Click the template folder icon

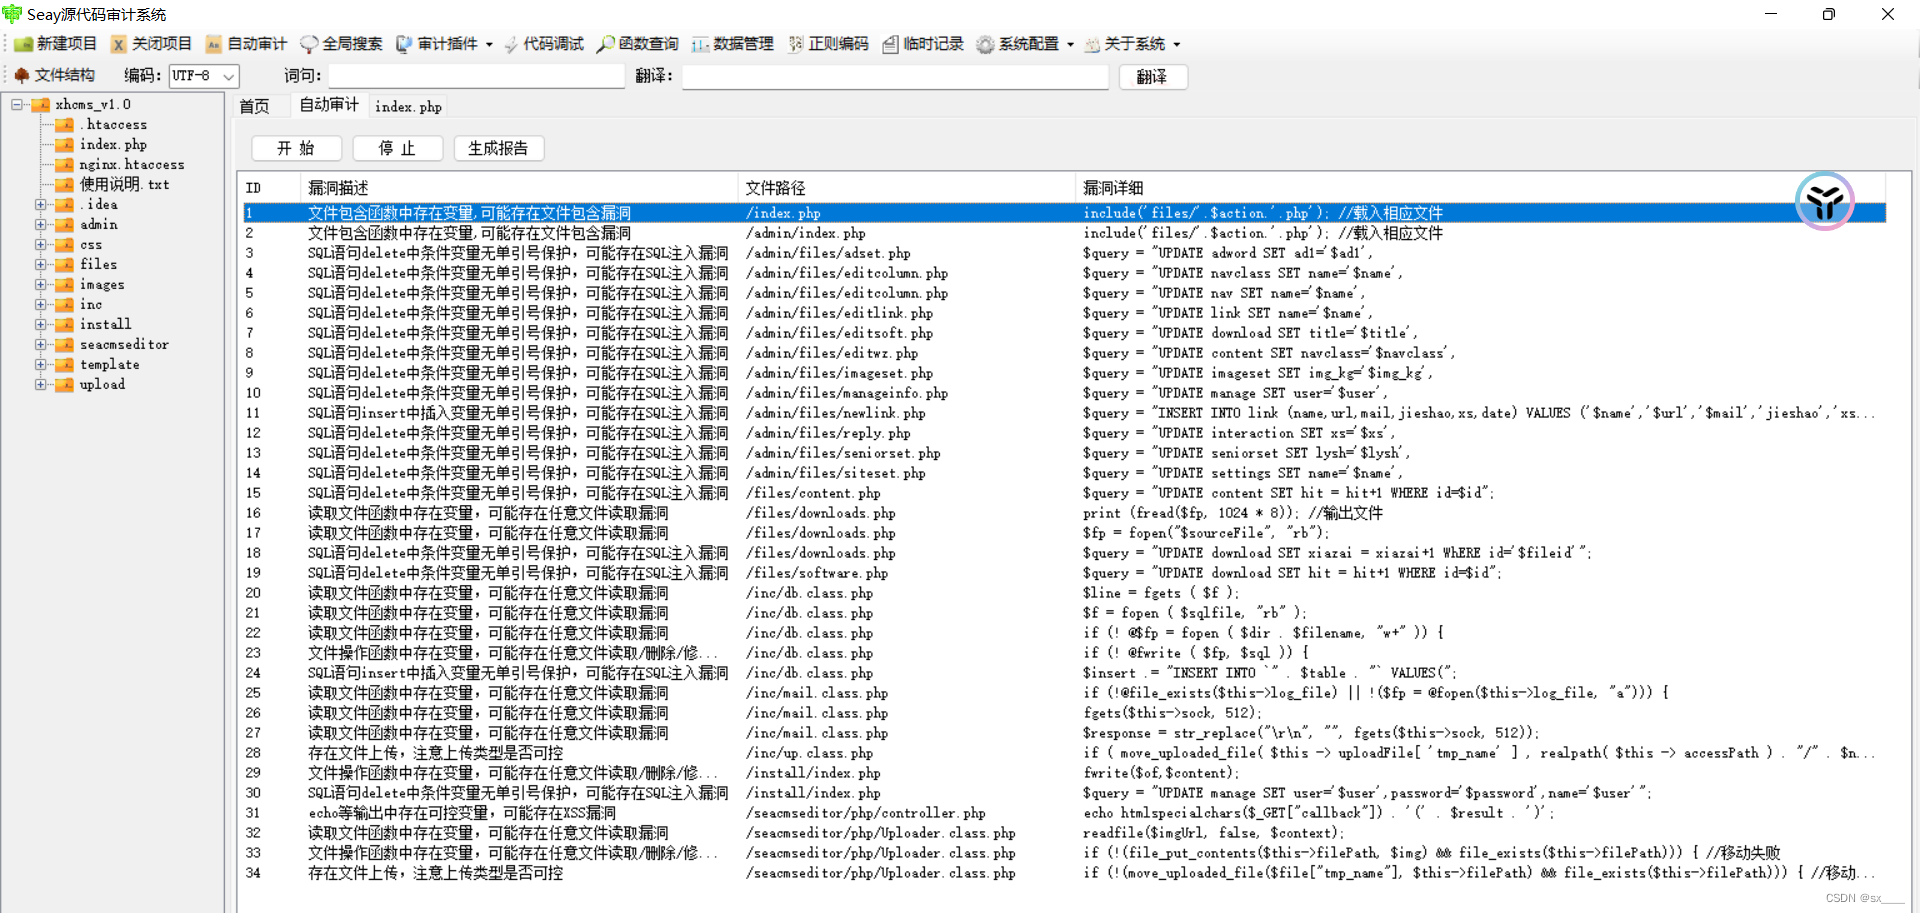(65, 364)
